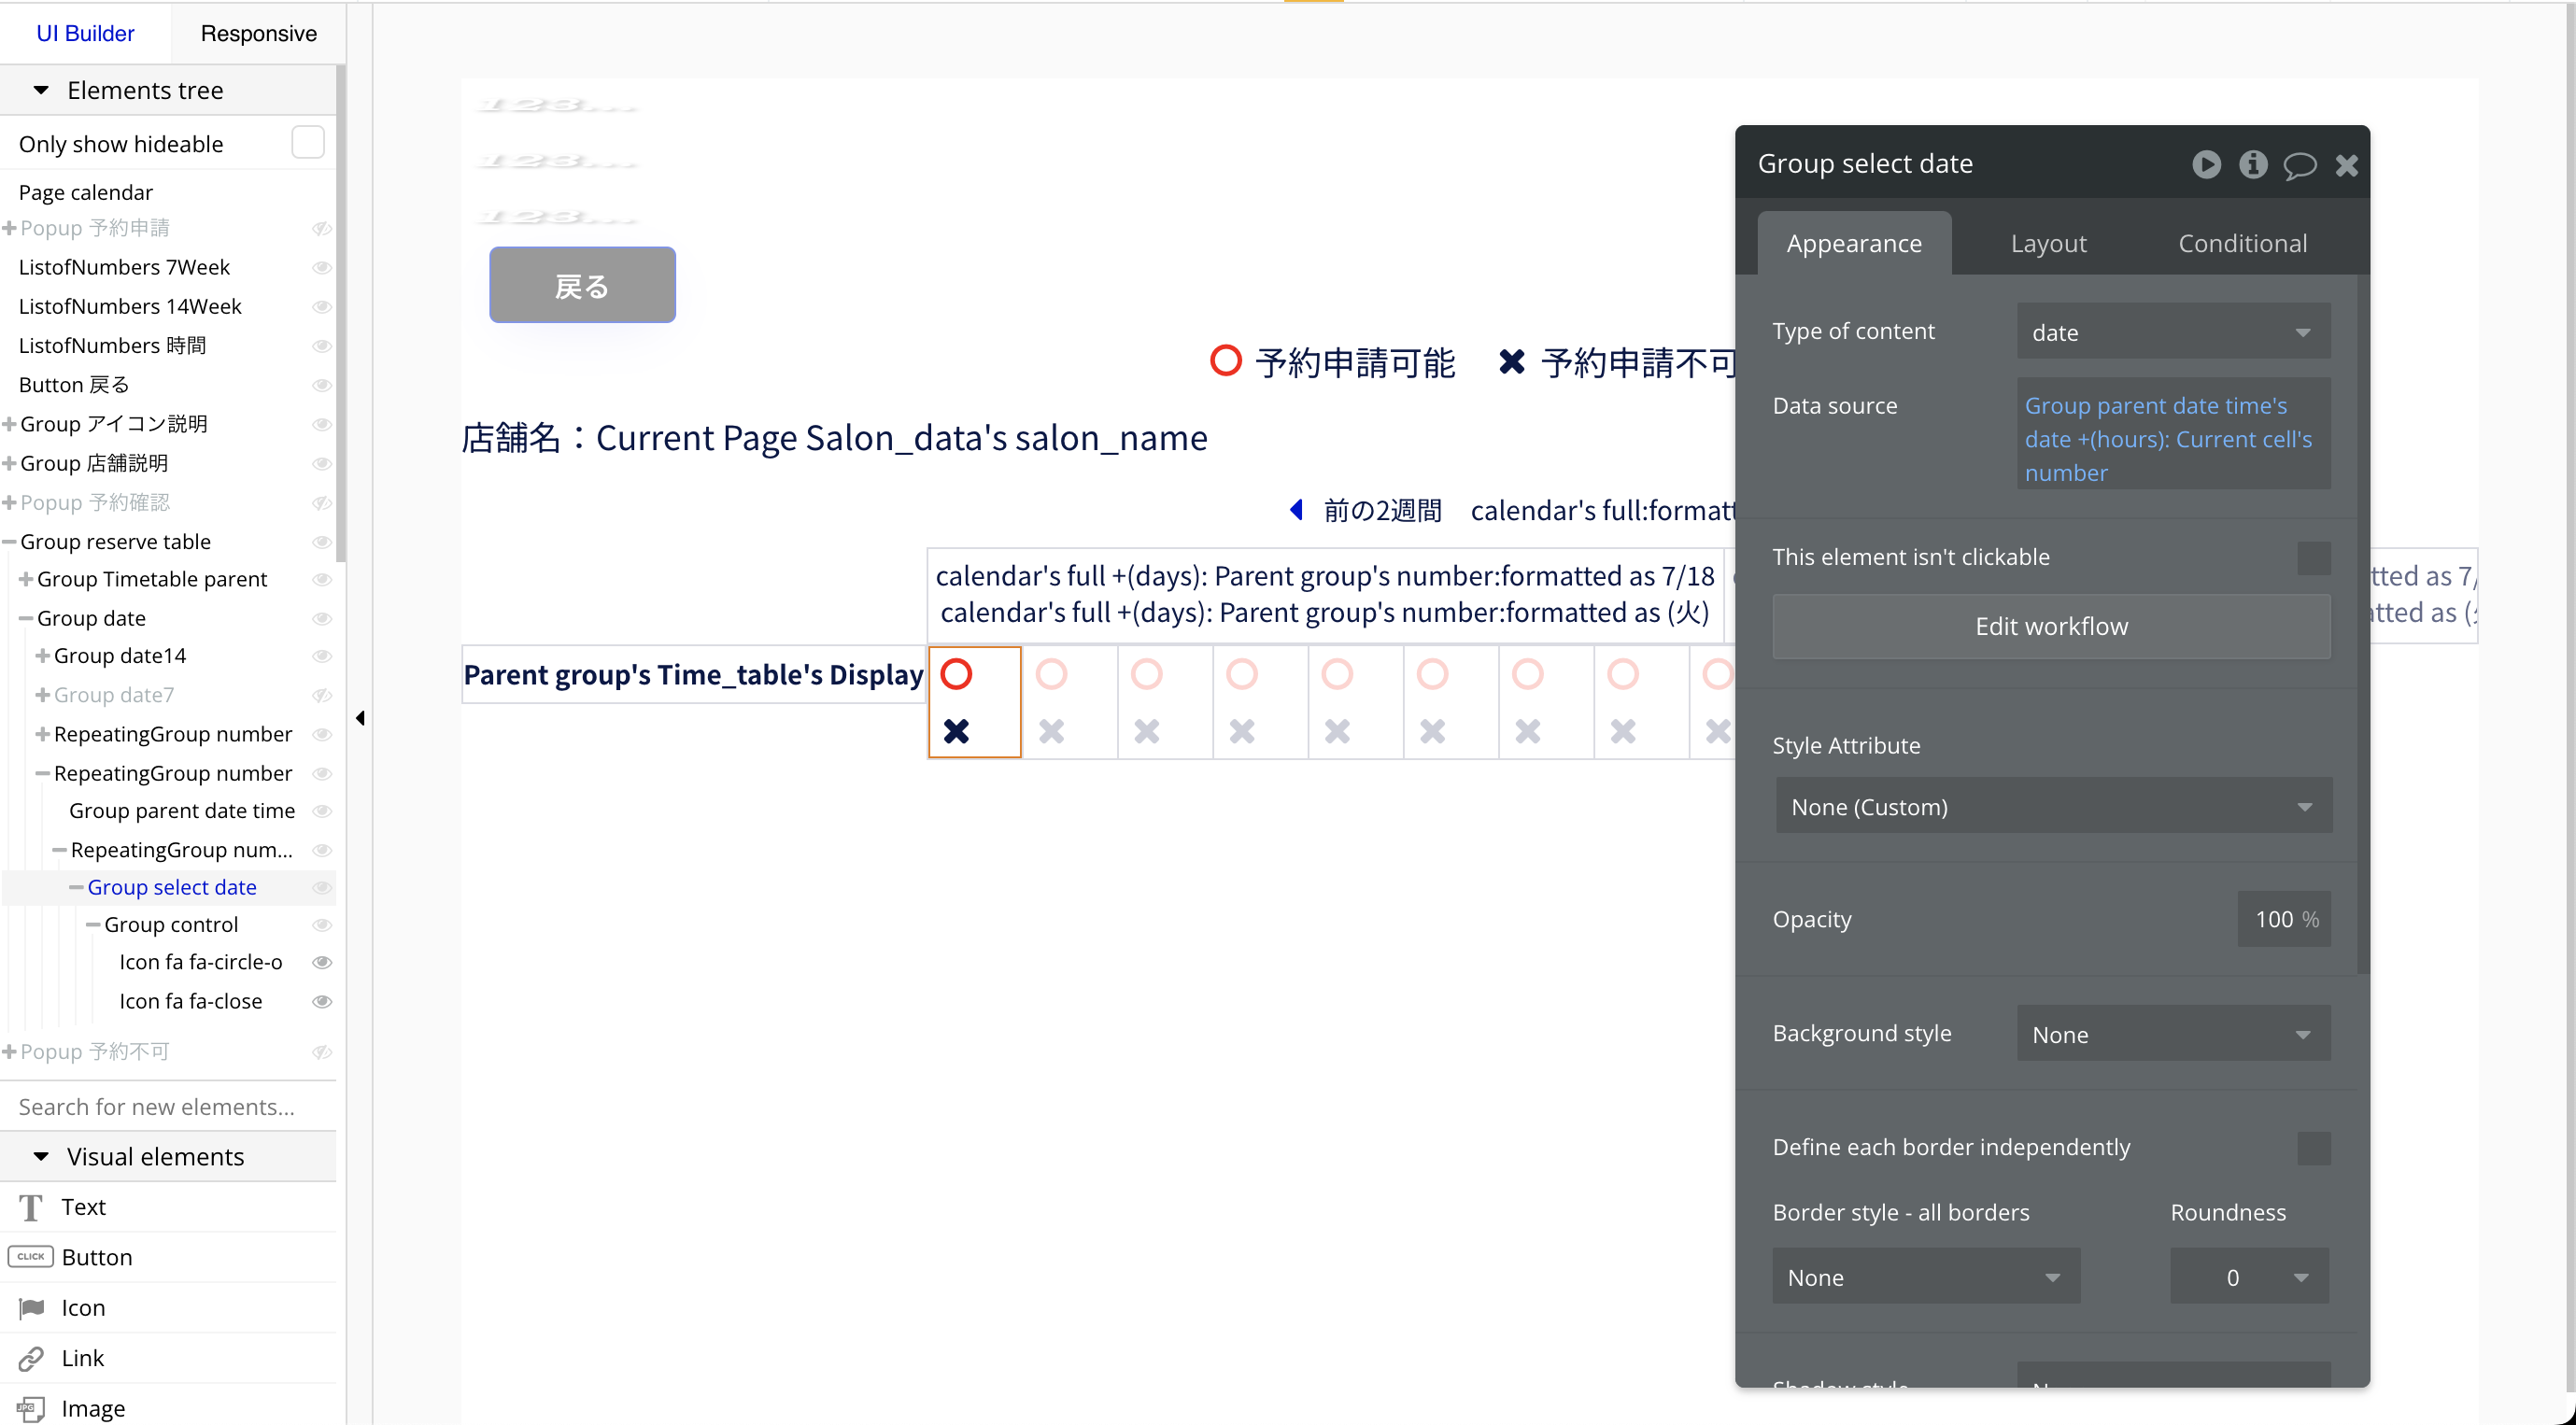Viewport: 2576px width, 1425px height.
Task: Click the first red circle icon in table
Action: click(x=956, y=674)
